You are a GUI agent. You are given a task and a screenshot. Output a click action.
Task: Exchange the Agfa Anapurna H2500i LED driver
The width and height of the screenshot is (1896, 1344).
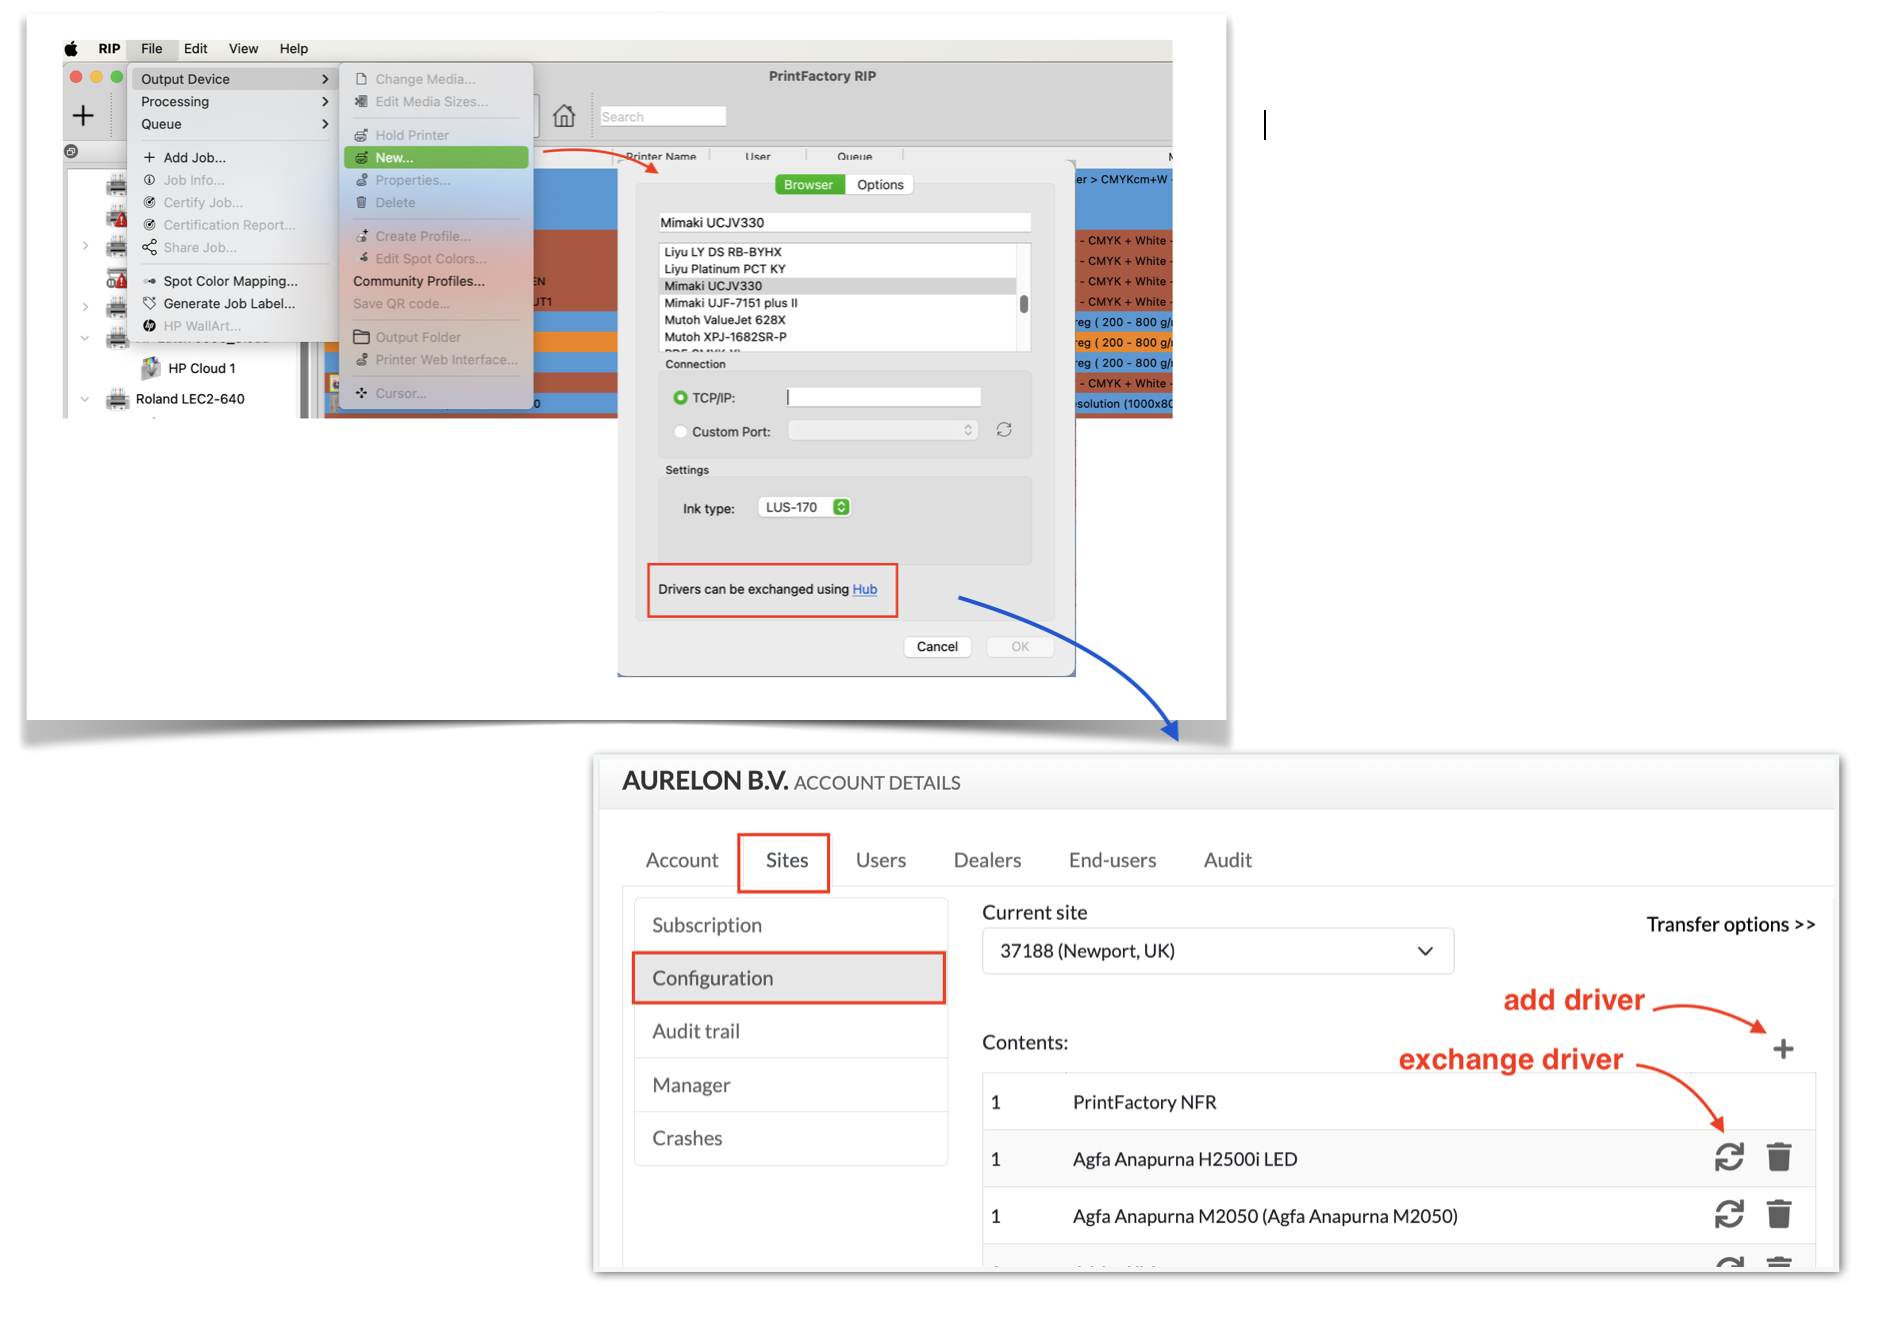(1729, 1157)
